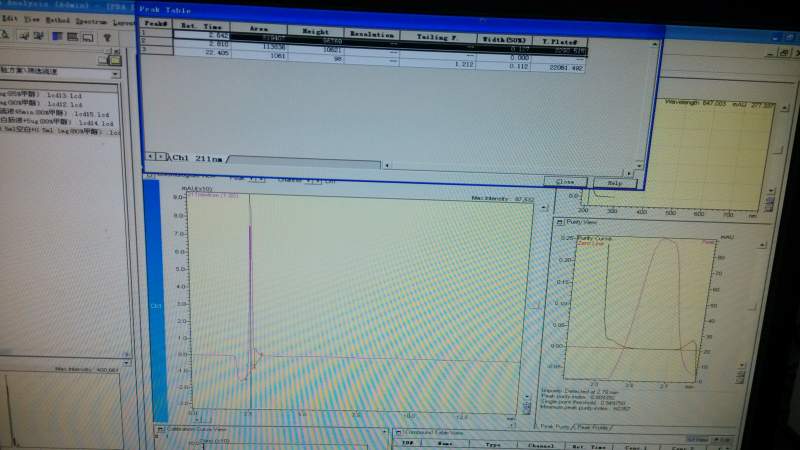
Task: Click the main peak in the chromatogram
Action: (250, 286)
